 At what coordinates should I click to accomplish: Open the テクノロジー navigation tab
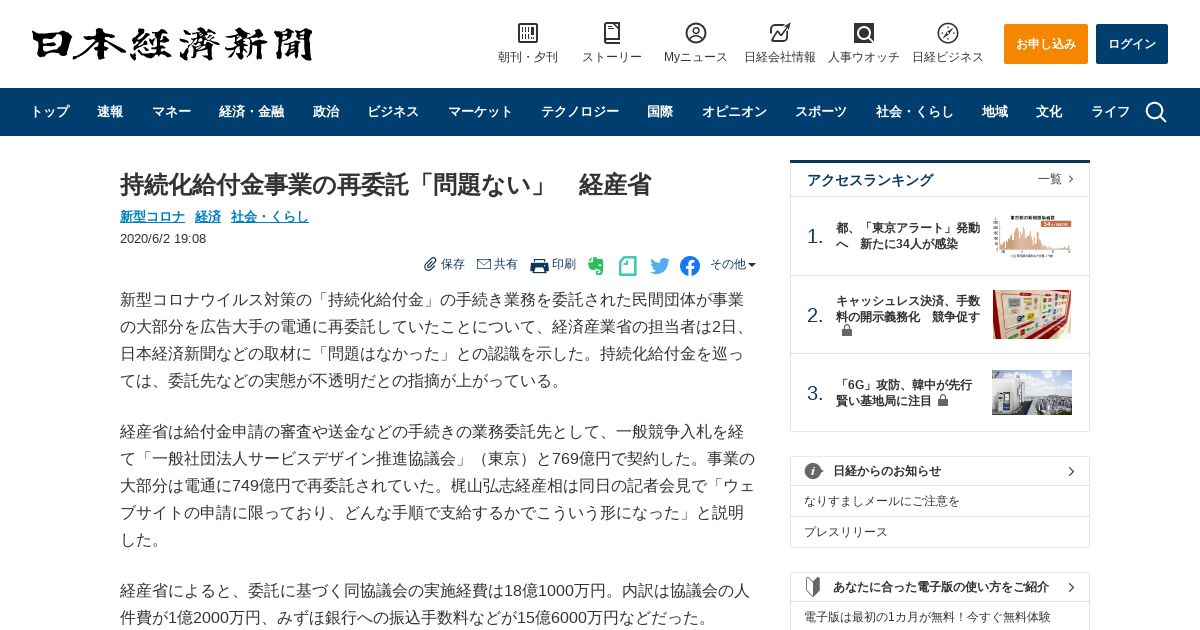(x=580, y=112)
